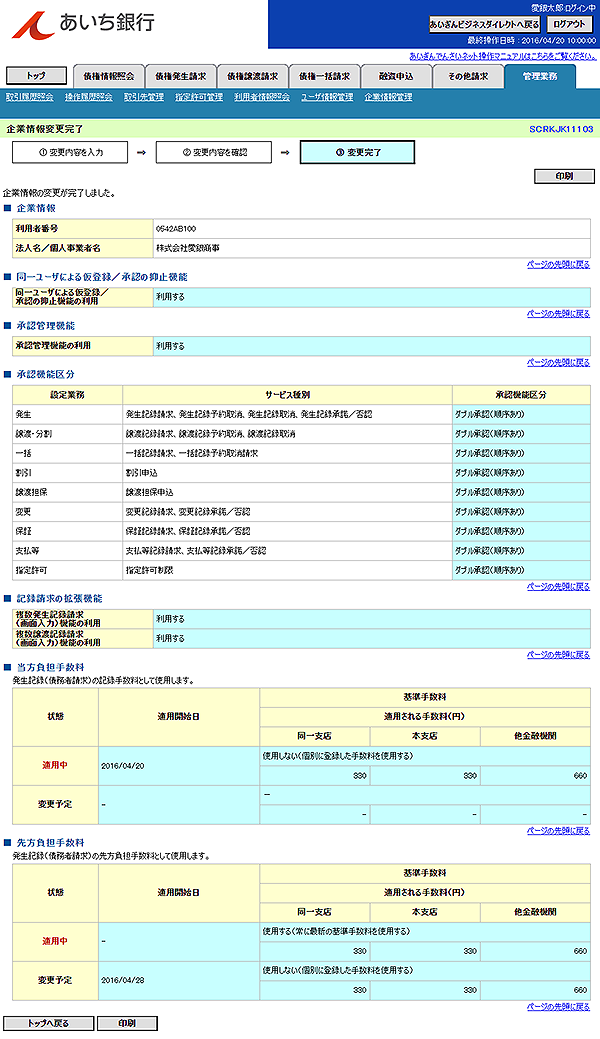Click the 印刷 button beside トップへ戻る
The width and height of the screenshot is (600, 1039).
pos(127,1023)
